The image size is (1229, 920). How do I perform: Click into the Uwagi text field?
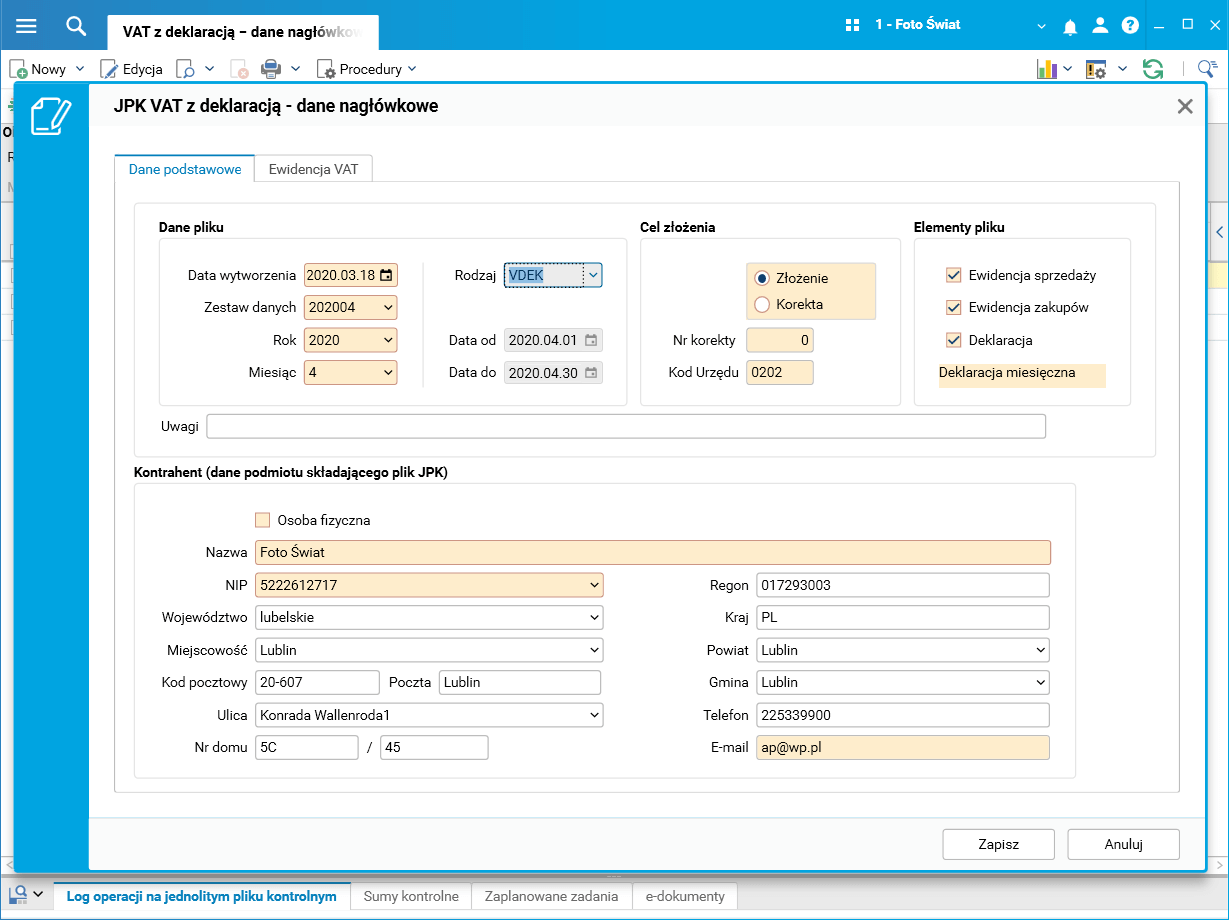pos(626,426)
